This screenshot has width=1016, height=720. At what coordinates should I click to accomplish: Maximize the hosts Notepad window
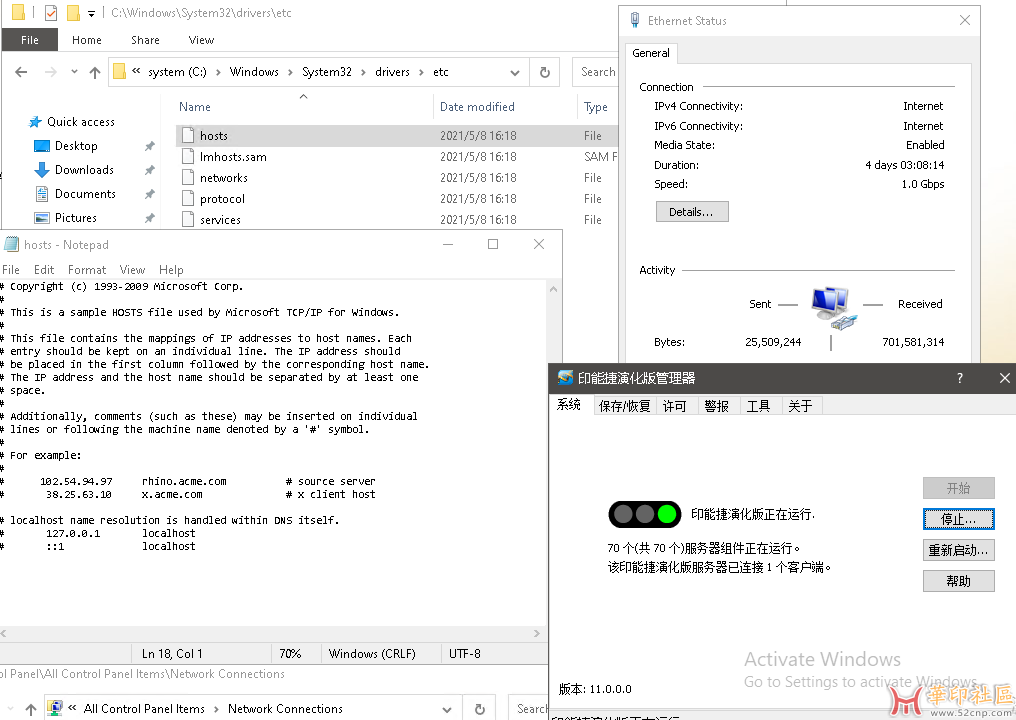click(493, 244)
